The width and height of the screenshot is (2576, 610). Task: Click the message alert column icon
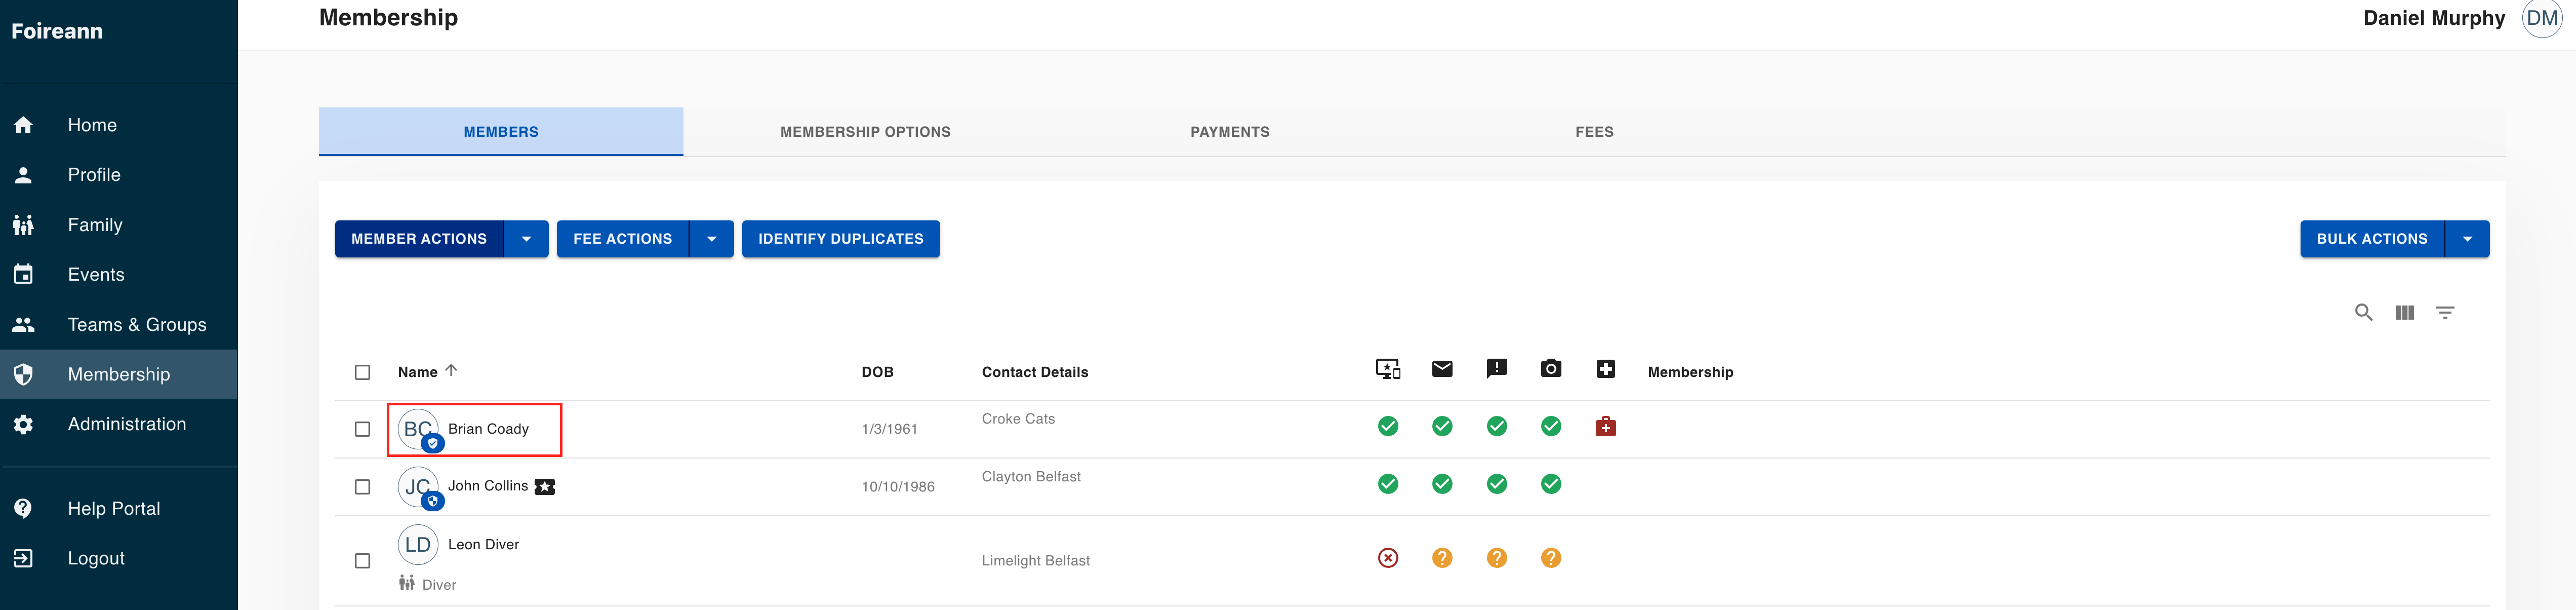(1497, 369)
